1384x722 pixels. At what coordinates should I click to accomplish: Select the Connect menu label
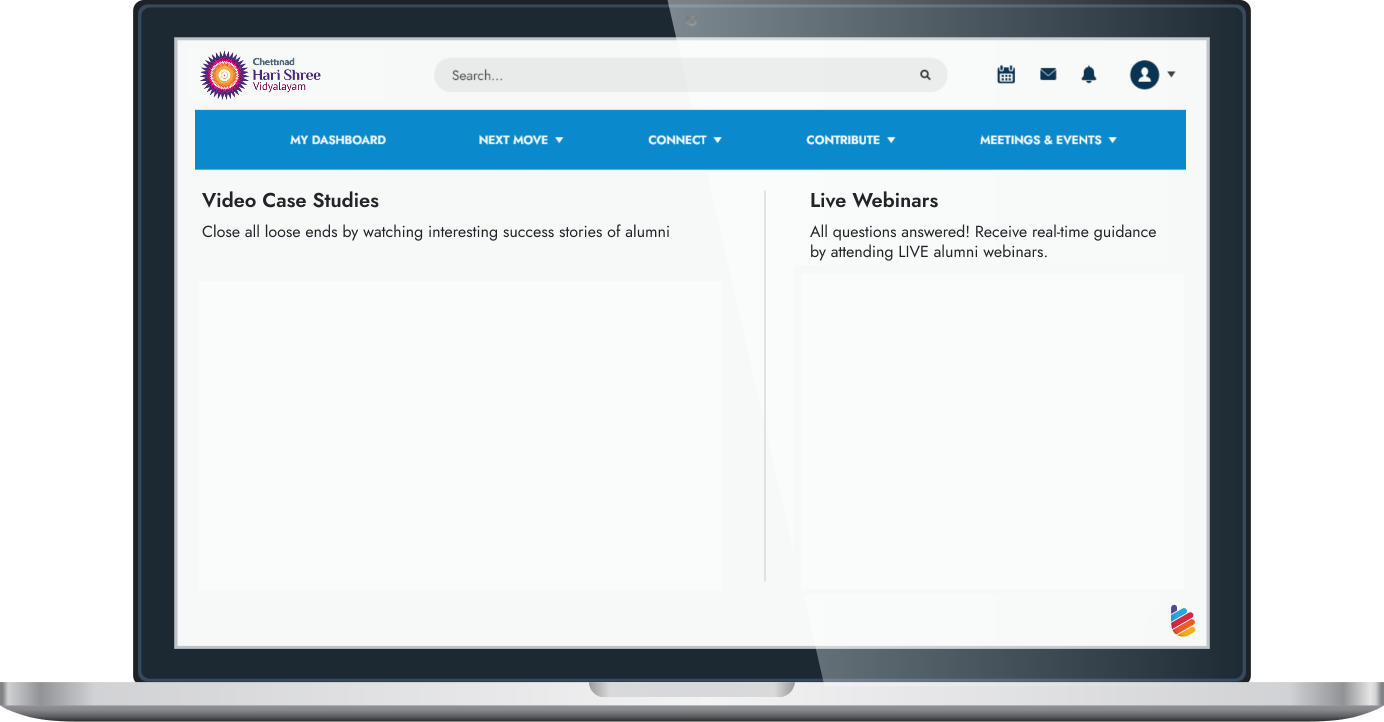[677, 140]
